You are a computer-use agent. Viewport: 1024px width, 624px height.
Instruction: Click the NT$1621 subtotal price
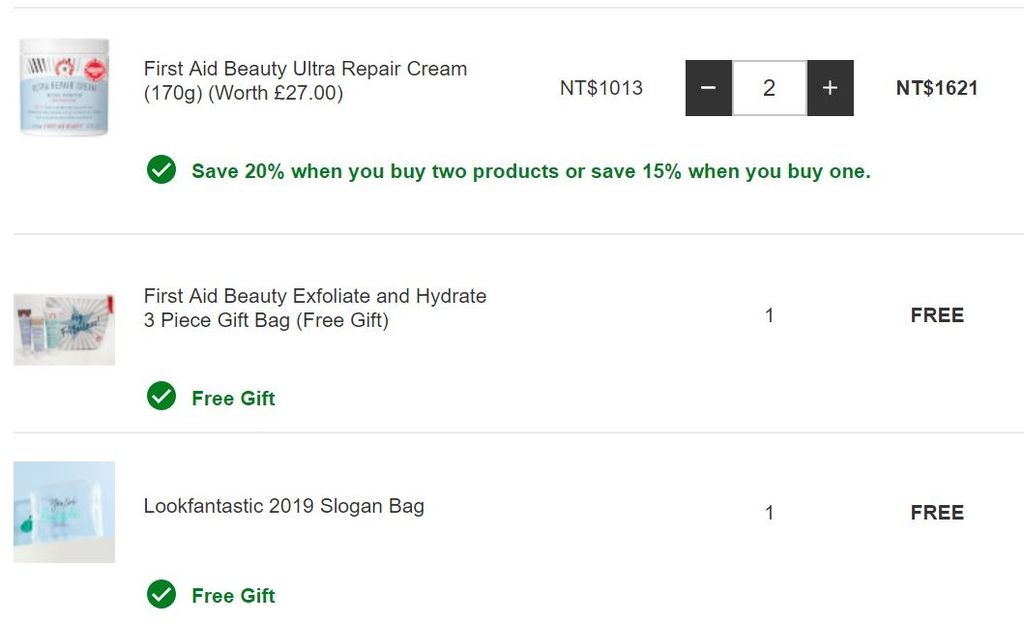(937, 88)
